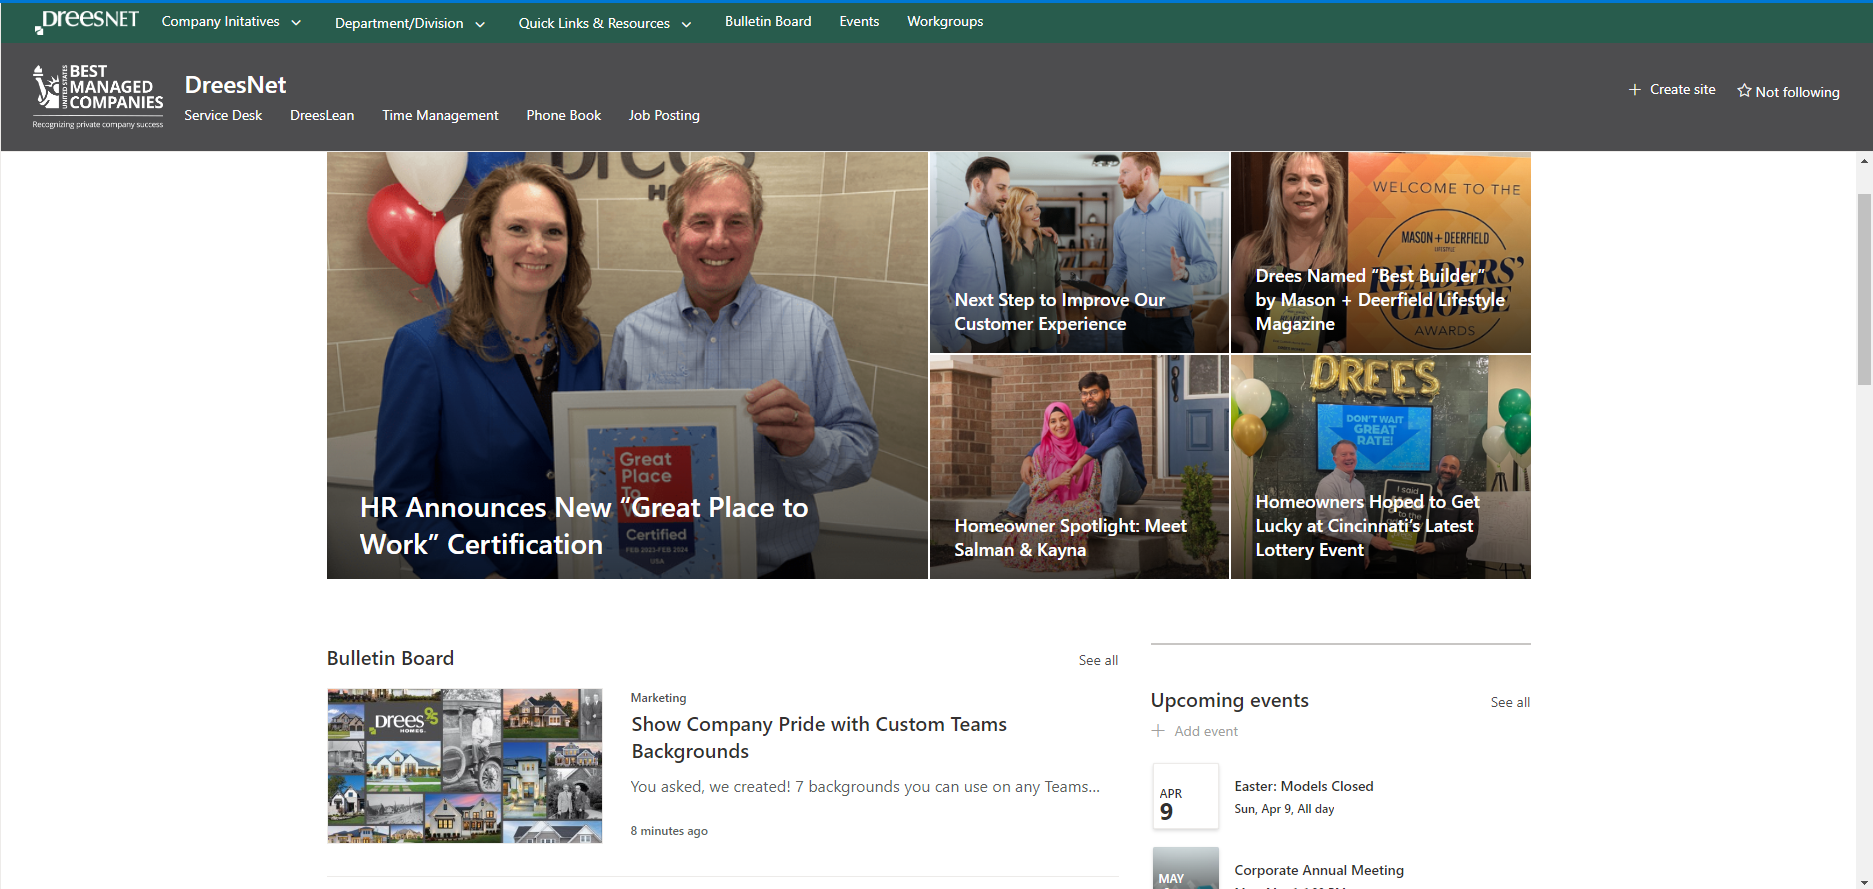The width and height of the screenshot is (1873, 889).
Task: Open Easter: Models Closed event
Action: pos(1304,786)
